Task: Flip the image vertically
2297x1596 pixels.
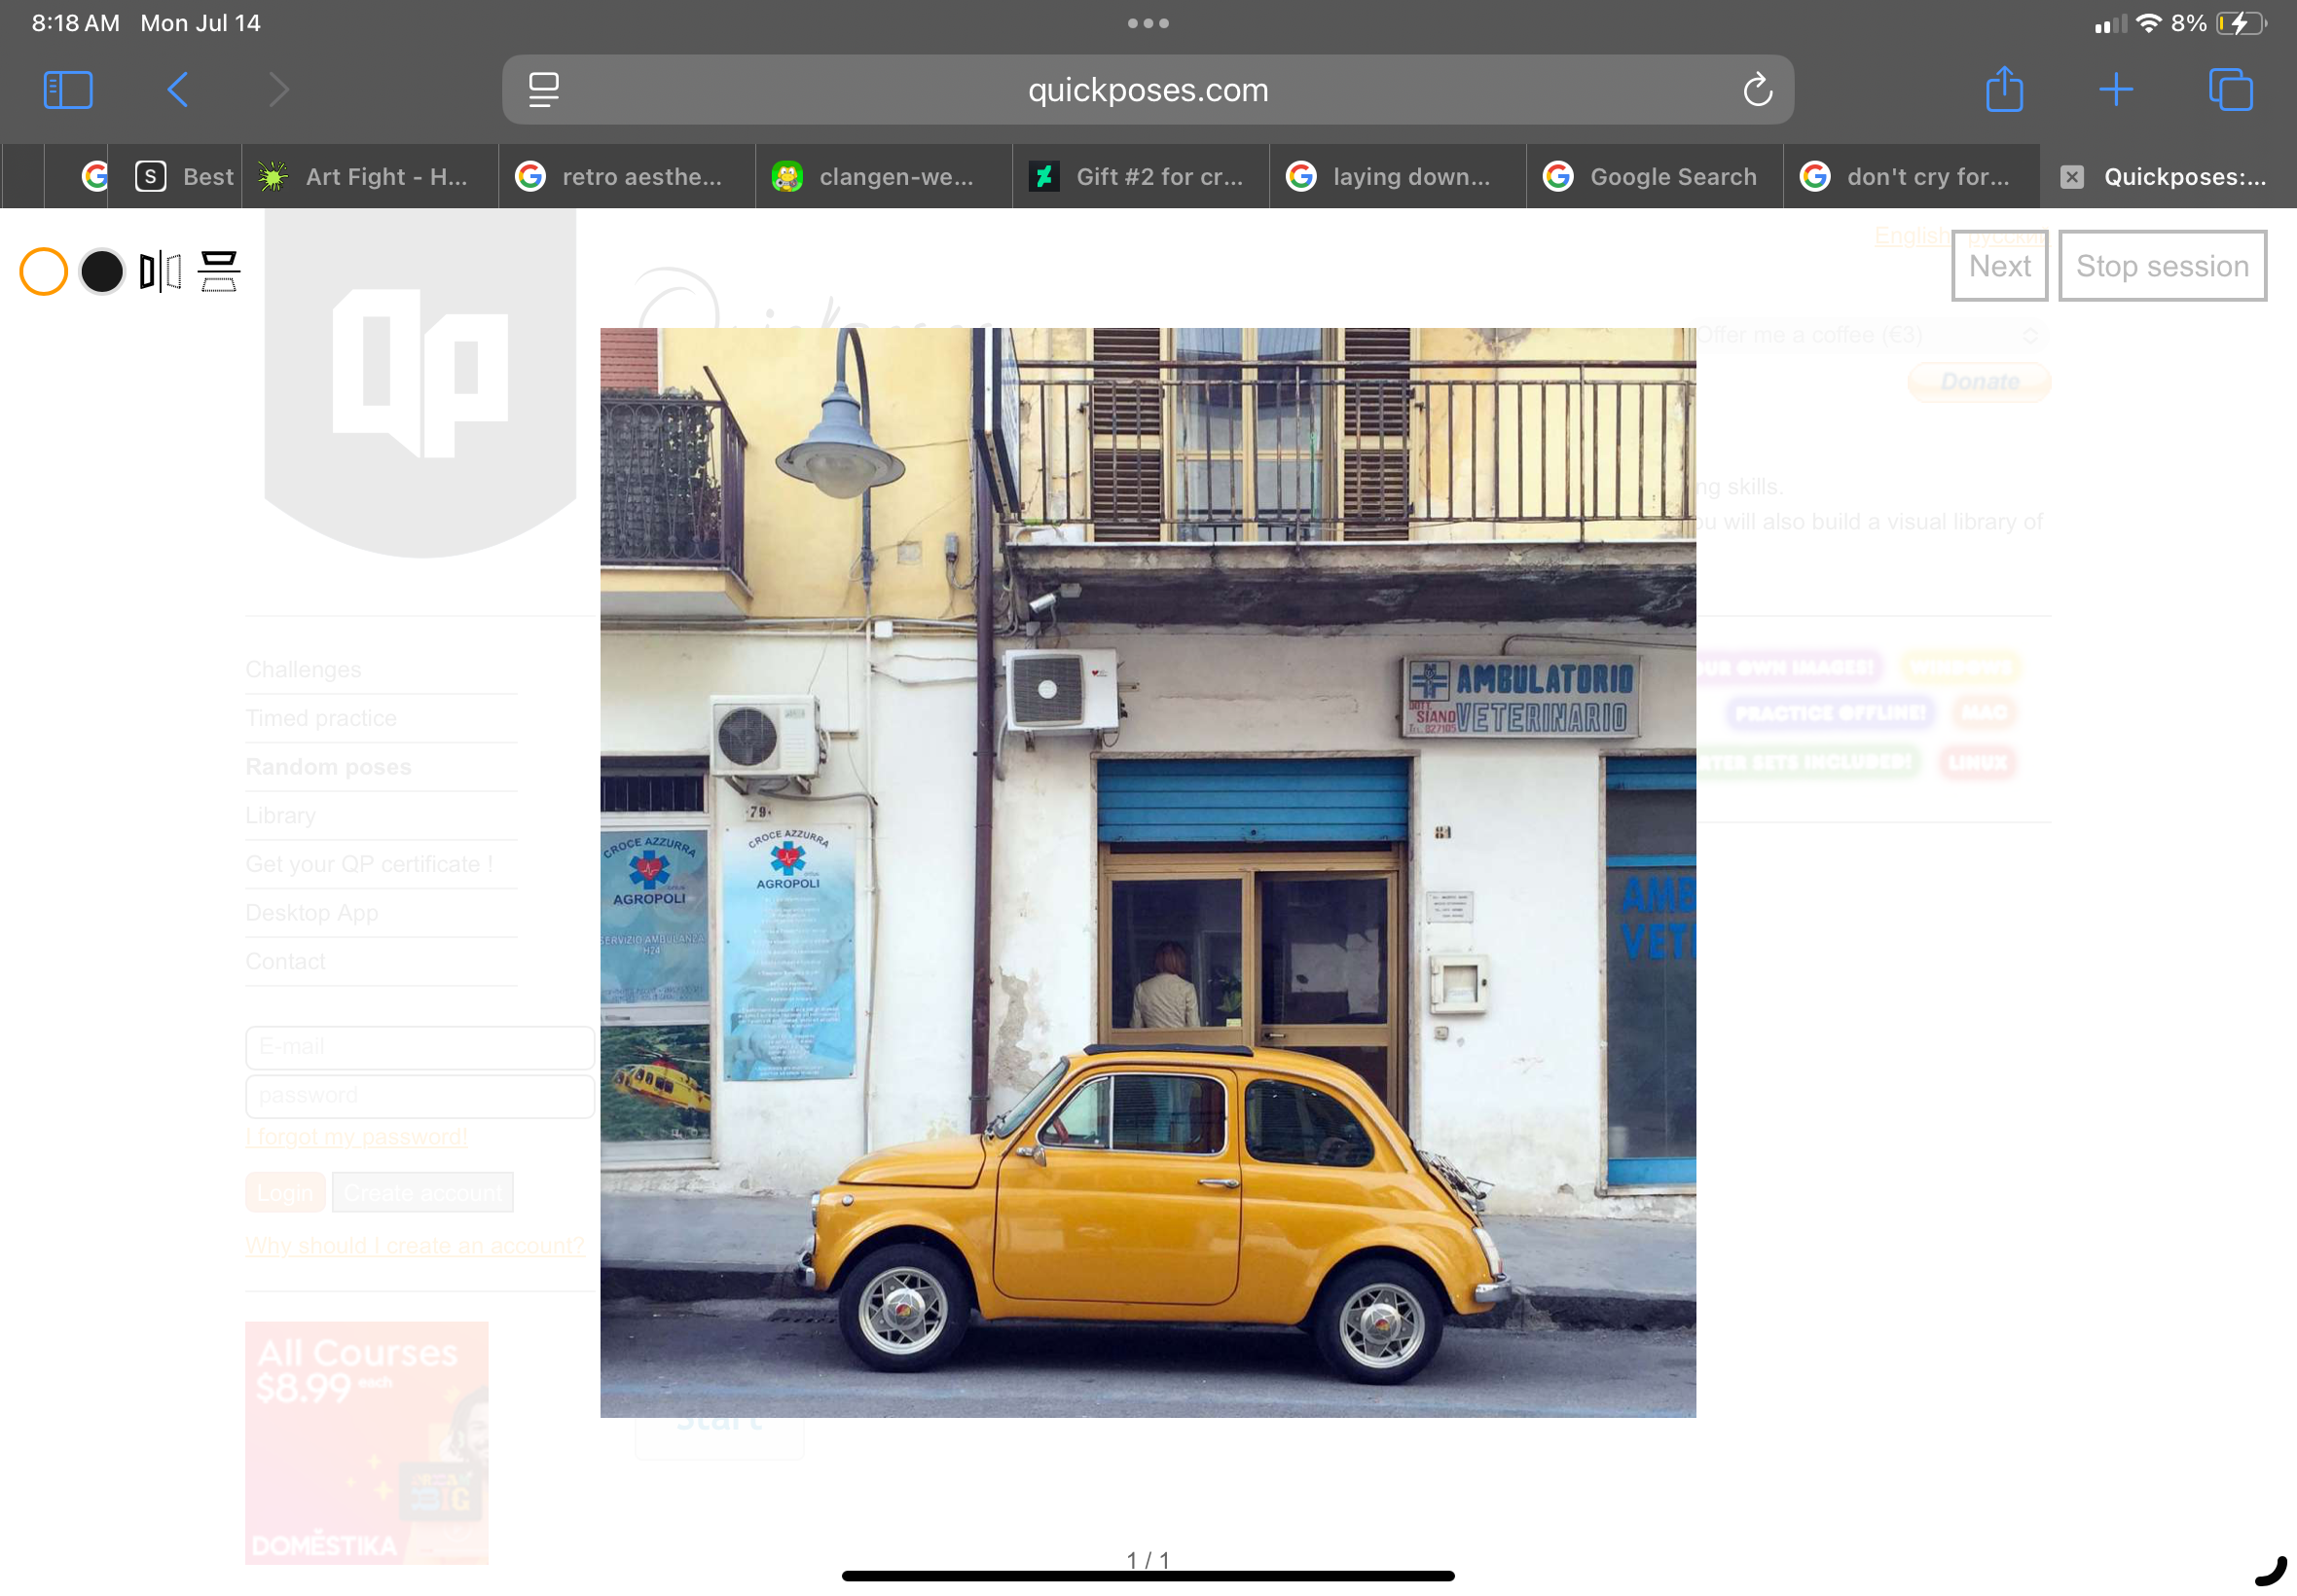Action: coord(218,272)
